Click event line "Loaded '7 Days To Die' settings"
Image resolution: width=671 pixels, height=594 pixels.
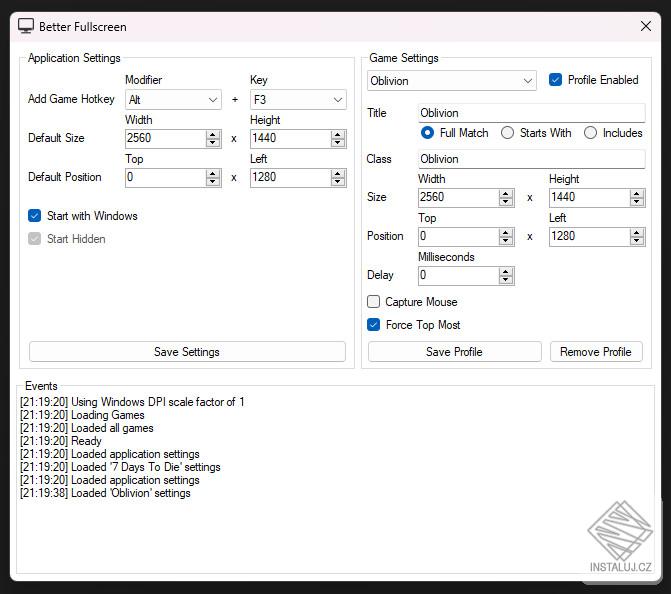click(120, 467)
